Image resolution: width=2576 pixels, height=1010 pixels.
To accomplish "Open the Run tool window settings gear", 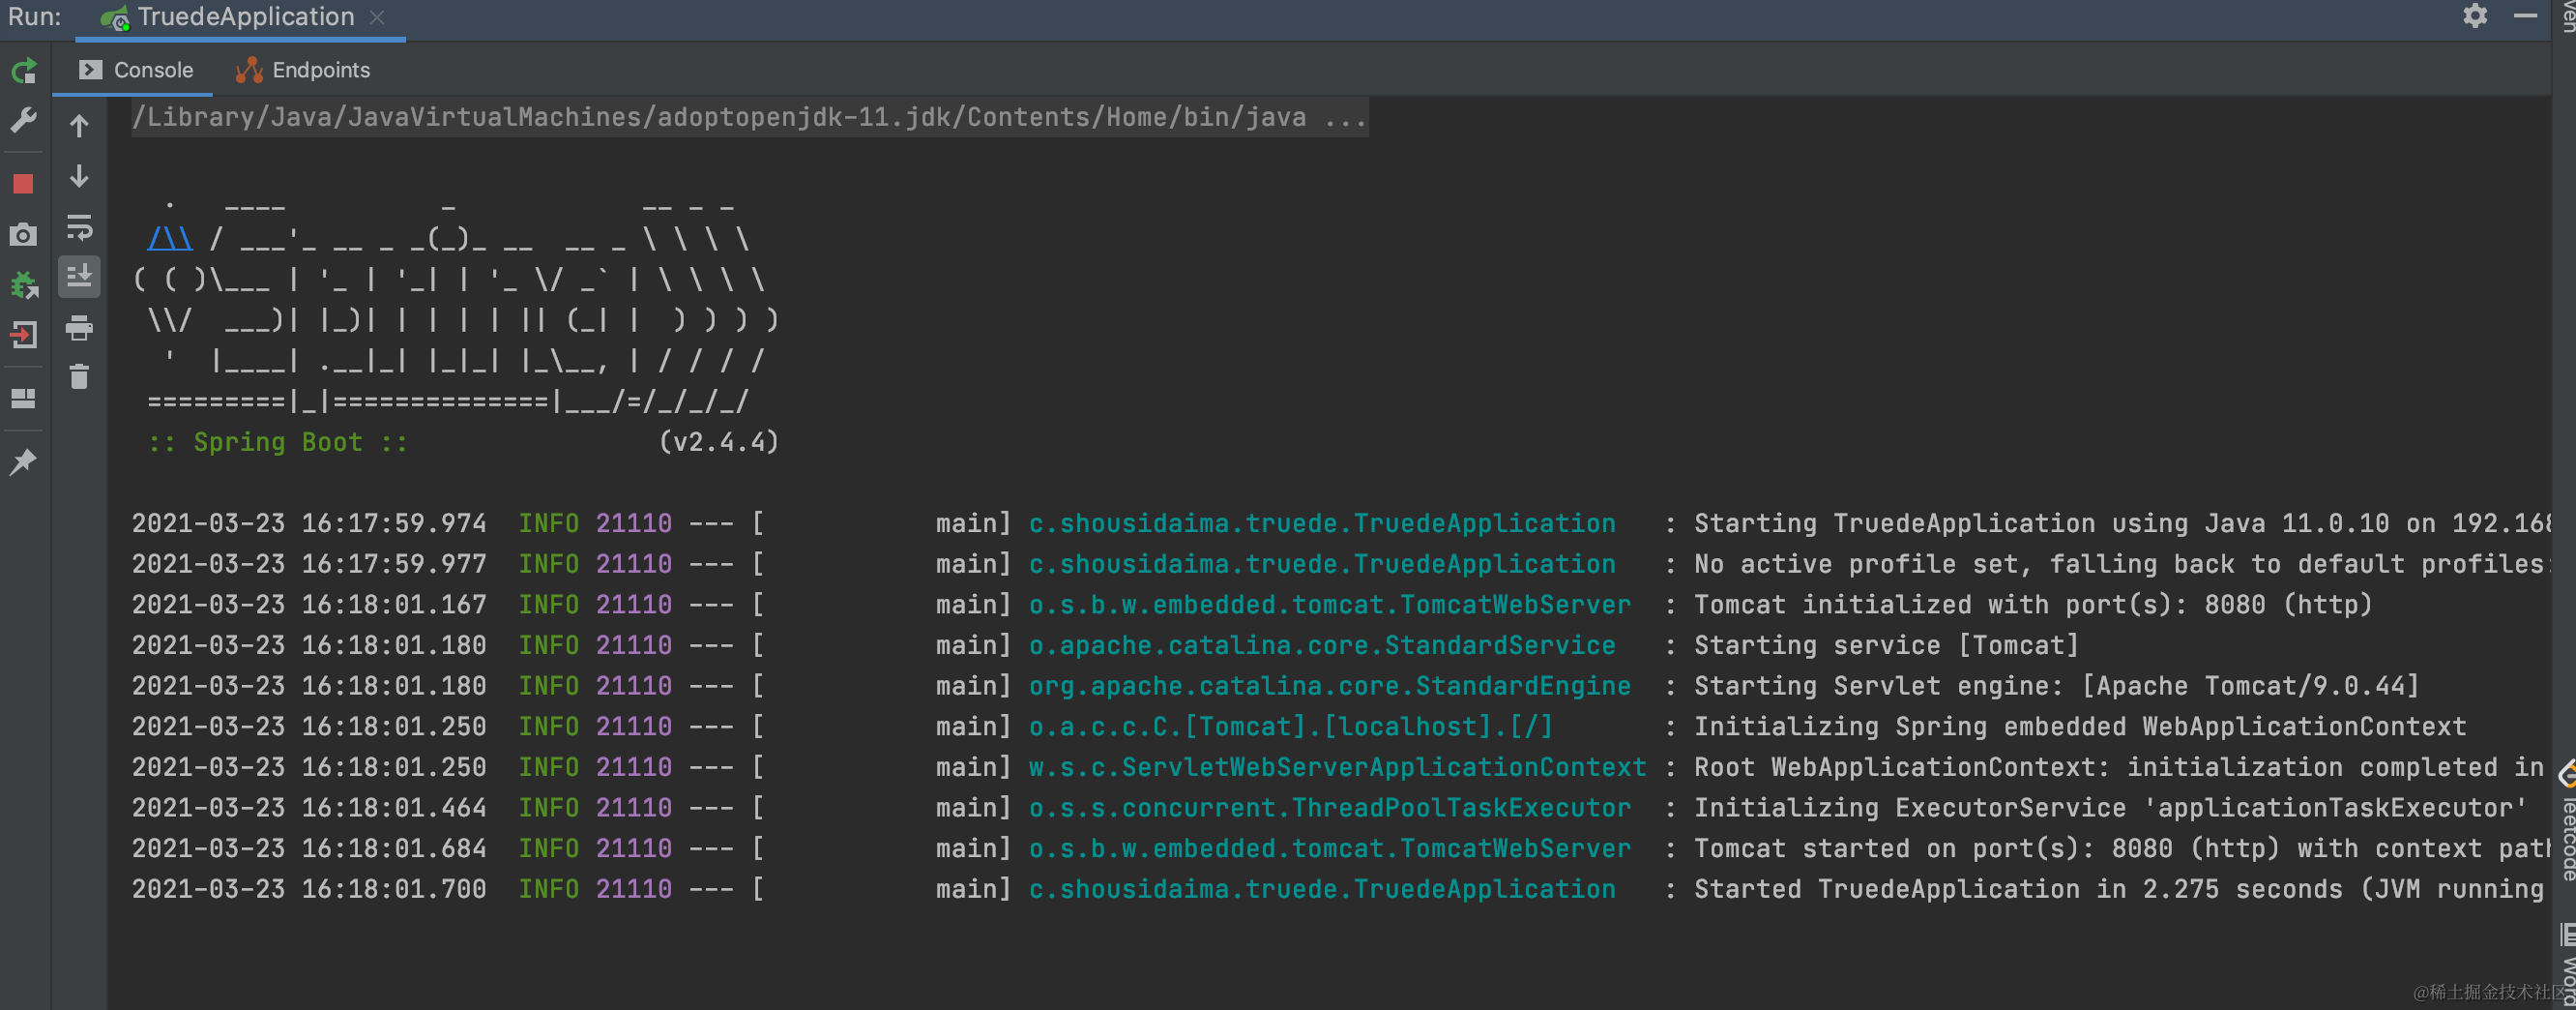I will point(2475,16).
